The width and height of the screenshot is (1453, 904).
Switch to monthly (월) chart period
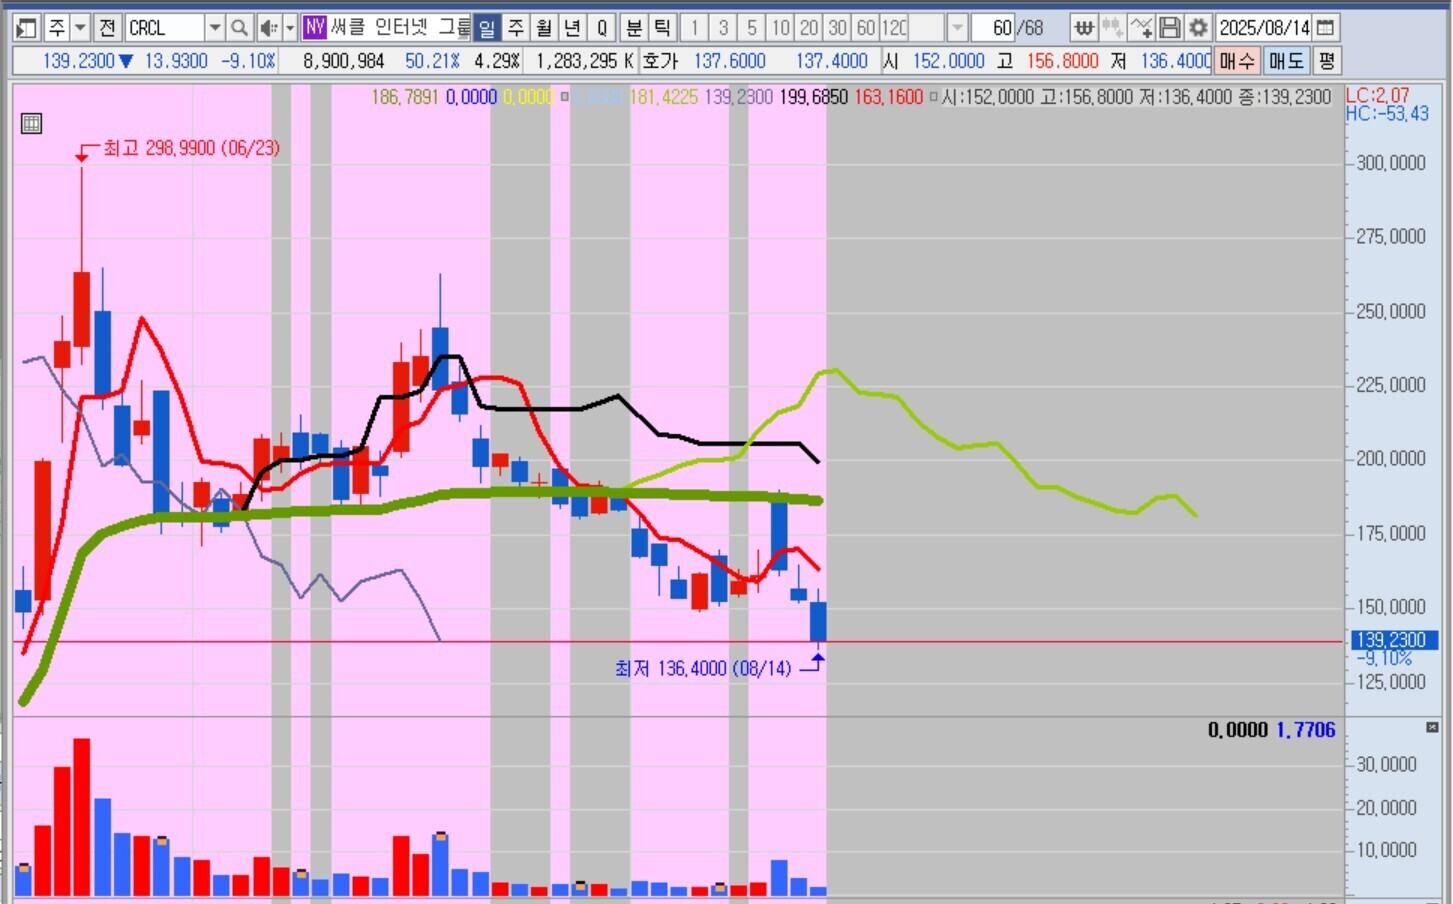point(544,28)
